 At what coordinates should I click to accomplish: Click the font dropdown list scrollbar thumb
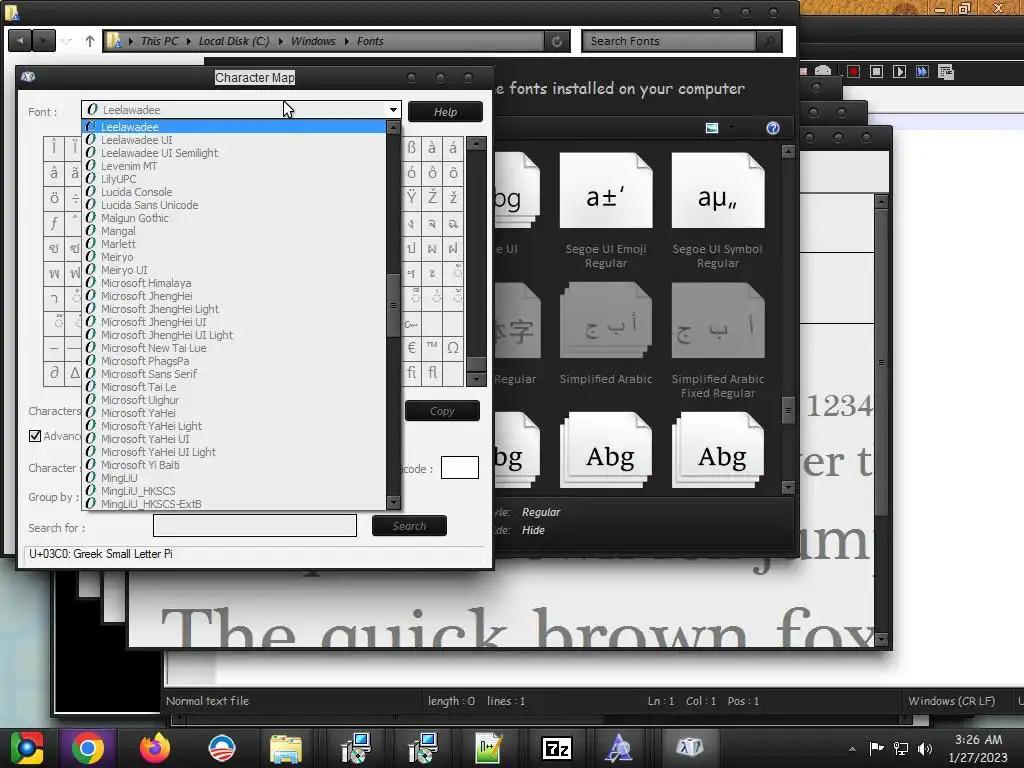click(x=393, y=305)
